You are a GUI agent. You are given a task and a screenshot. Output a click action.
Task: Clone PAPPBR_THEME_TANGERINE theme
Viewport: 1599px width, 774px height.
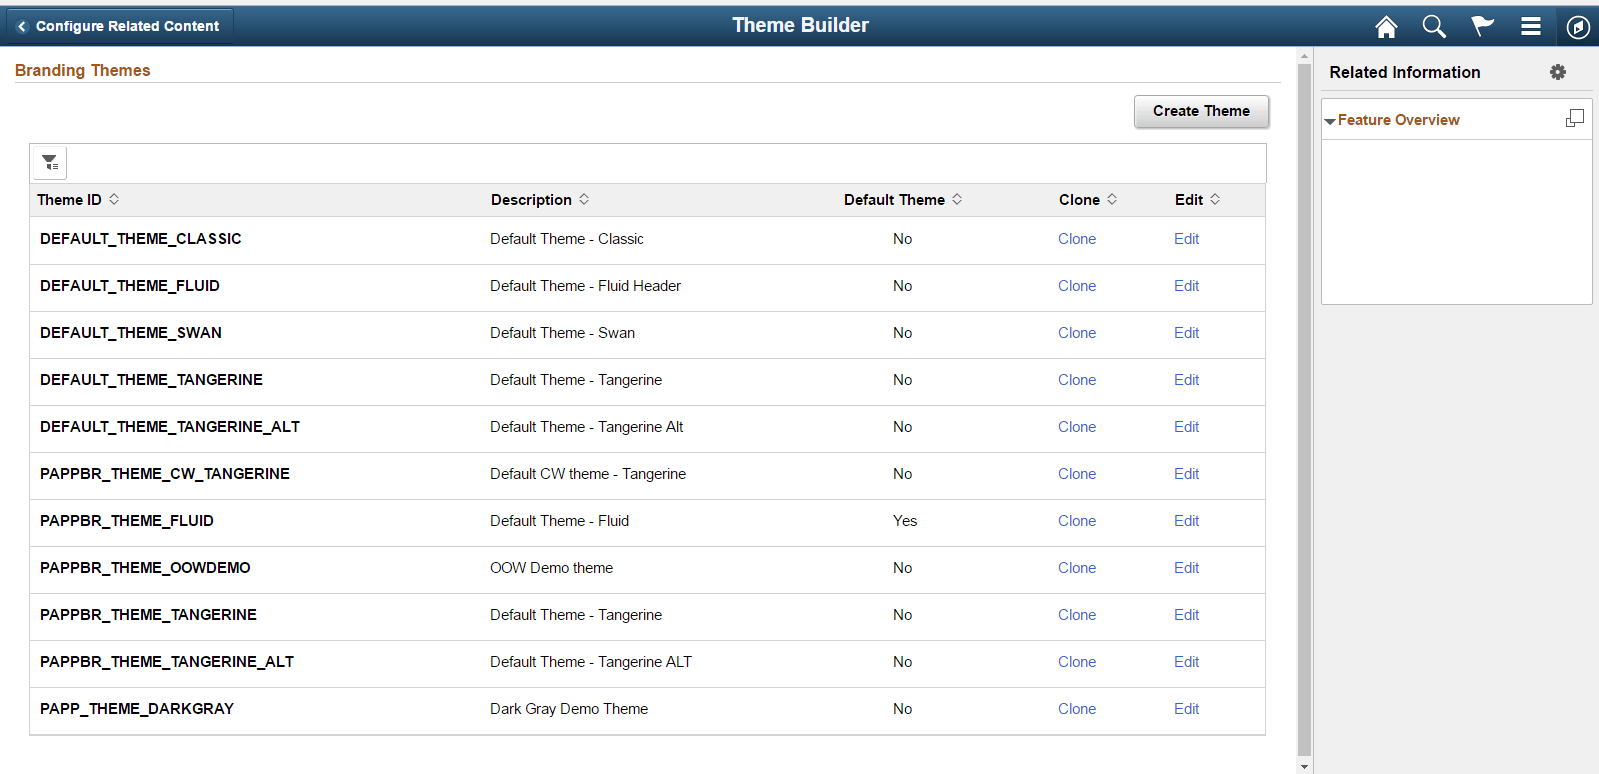[x=1077, y=615]
